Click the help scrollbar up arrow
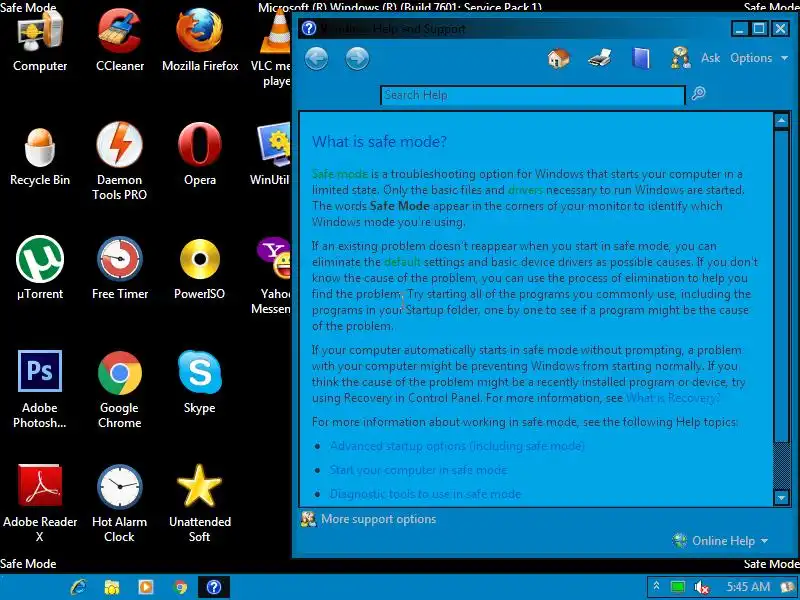Screen dimensions: 800x600 (782, 121)
